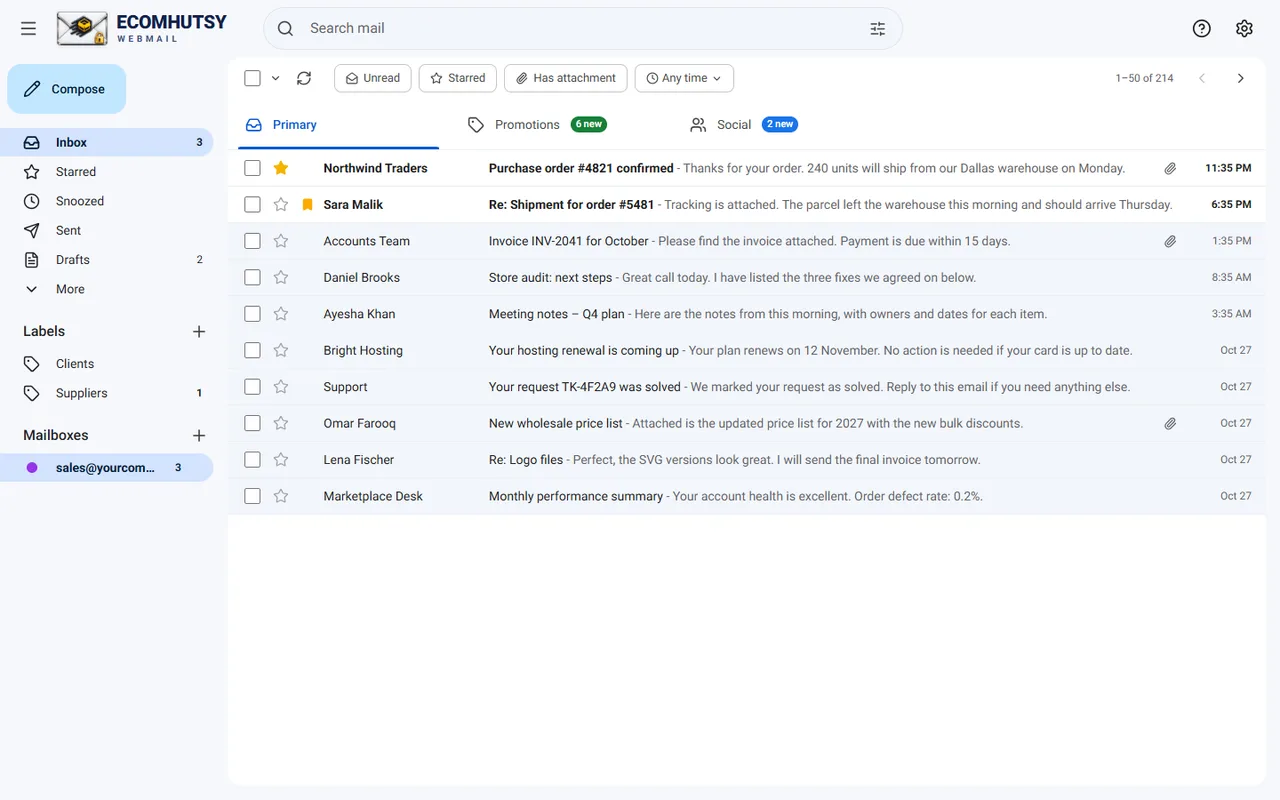This screenshot has height=800, width=1280.
Task: Tick the select-all checkbox
Action: pos(252,78)
